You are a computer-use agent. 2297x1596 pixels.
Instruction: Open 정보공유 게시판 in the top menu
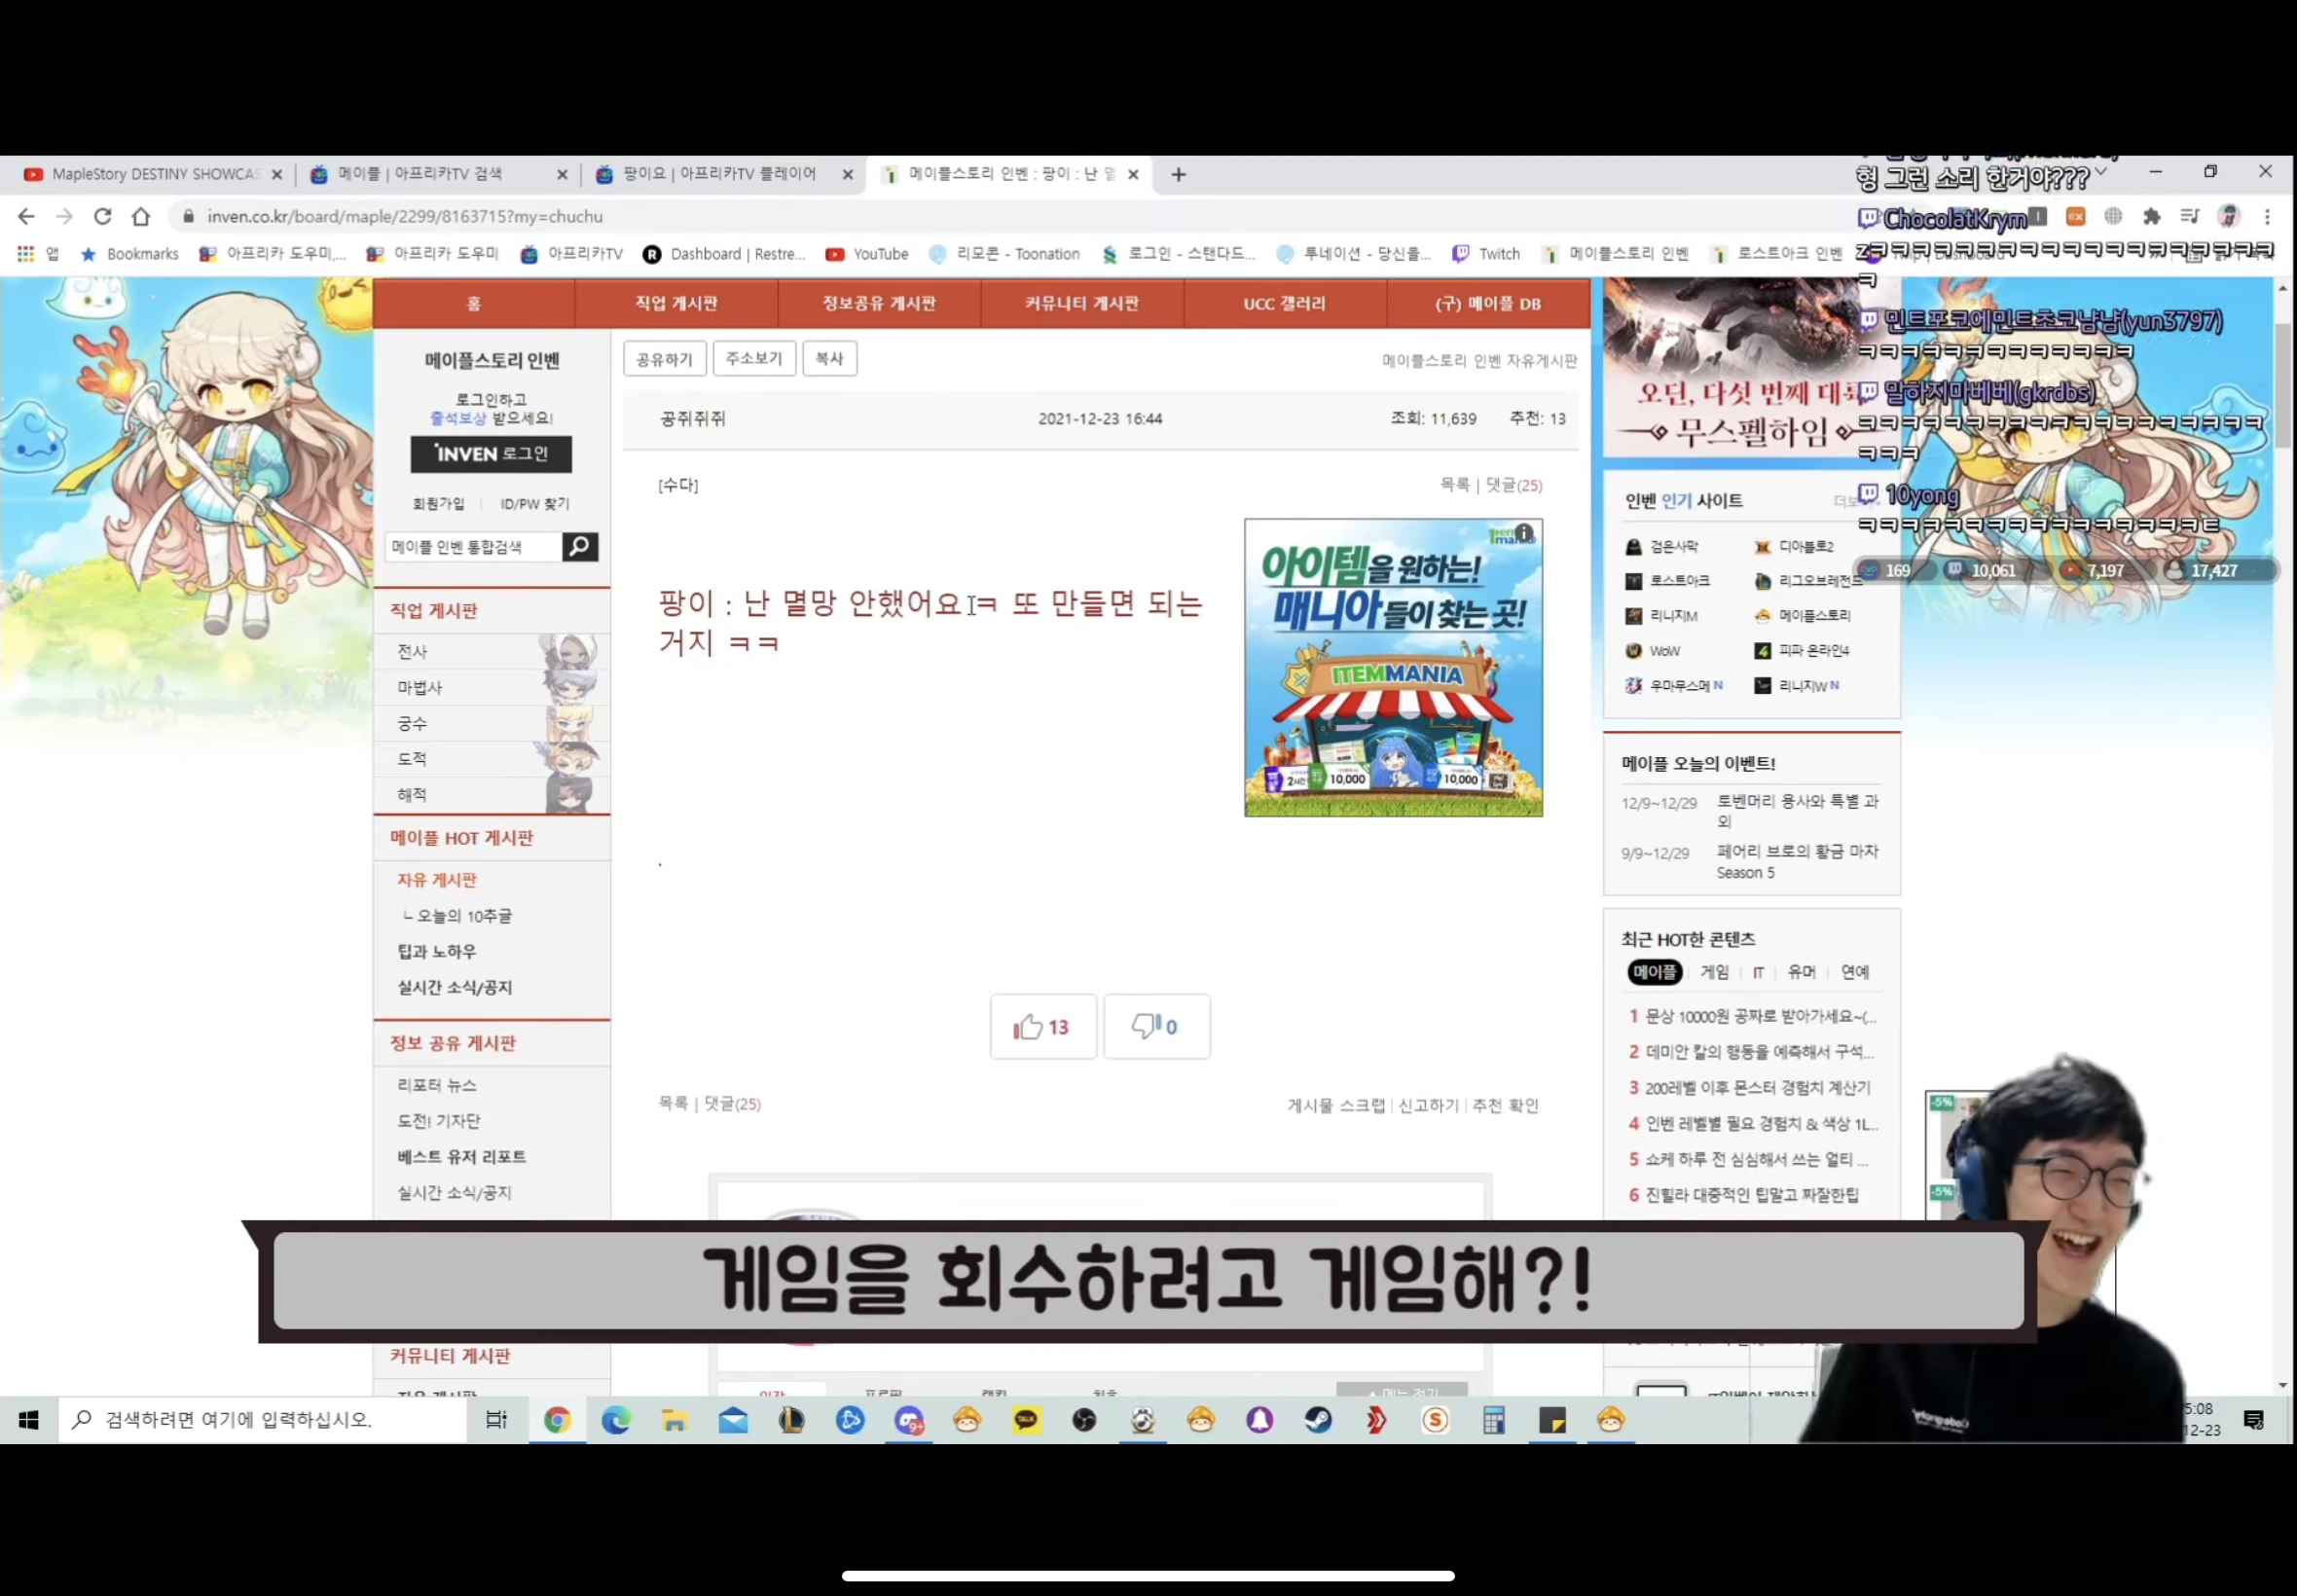[x=879, y=303]
